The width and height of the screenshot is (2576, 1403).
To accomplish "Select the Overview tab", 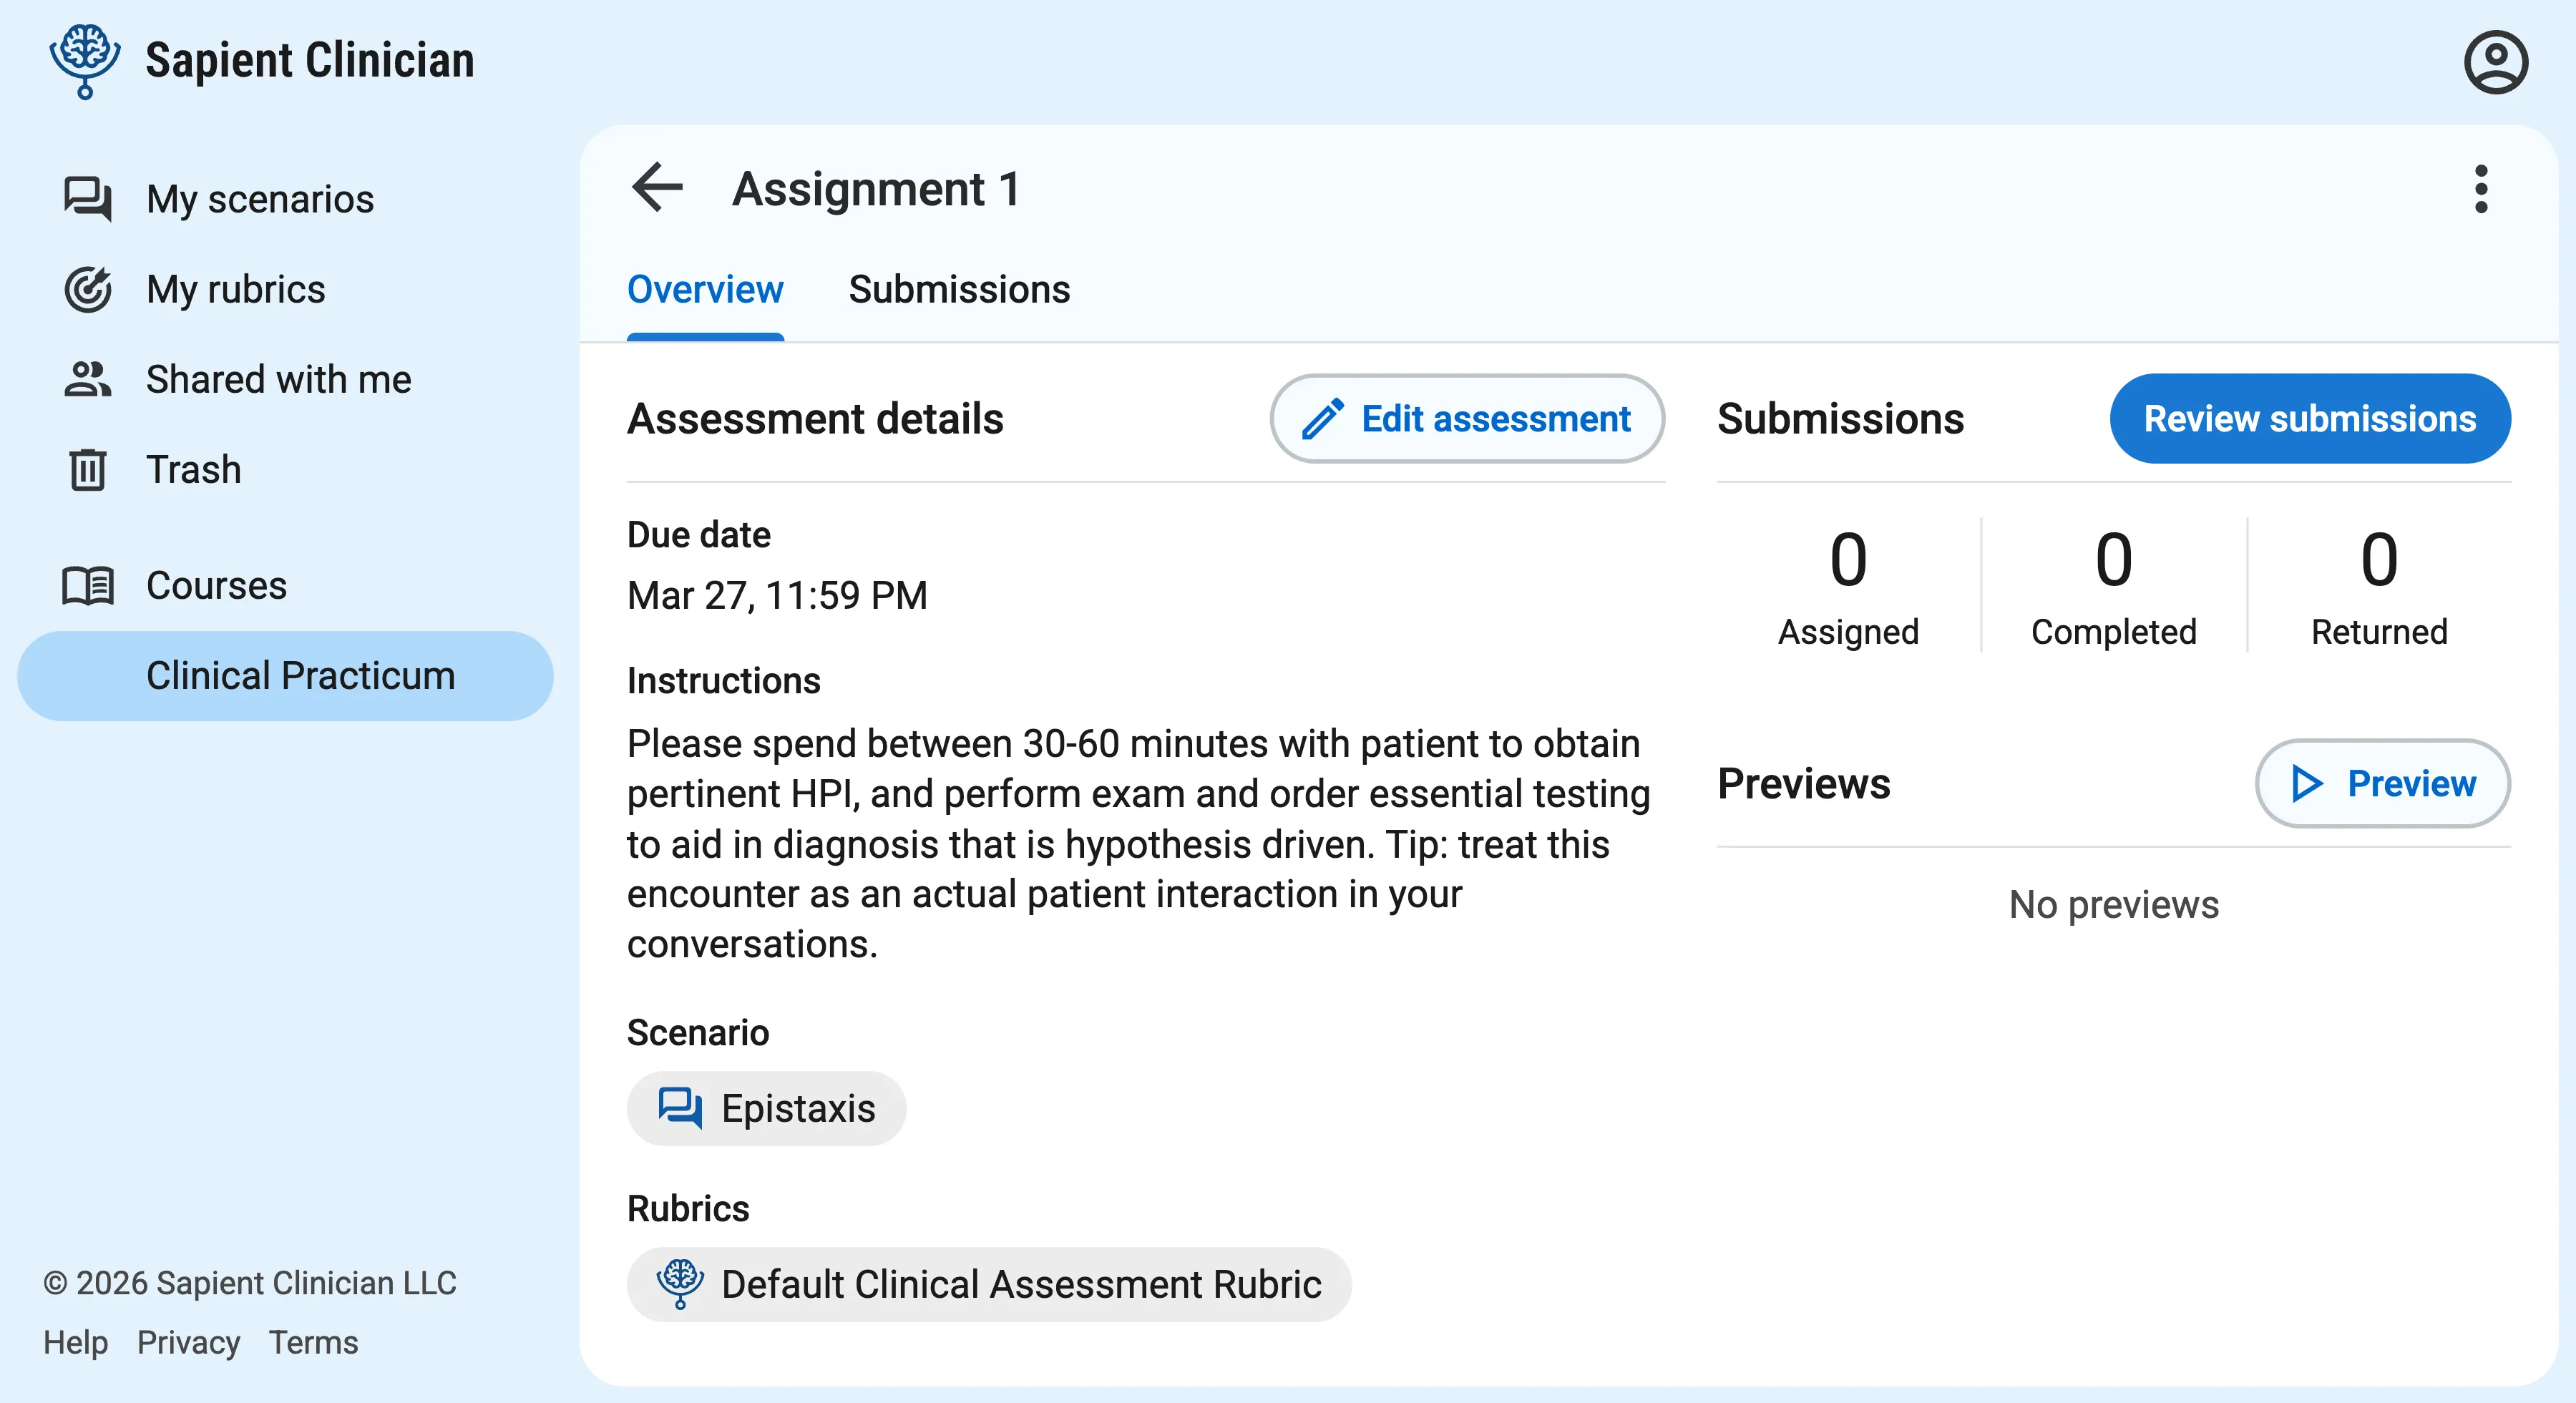I will click(705, 290).
